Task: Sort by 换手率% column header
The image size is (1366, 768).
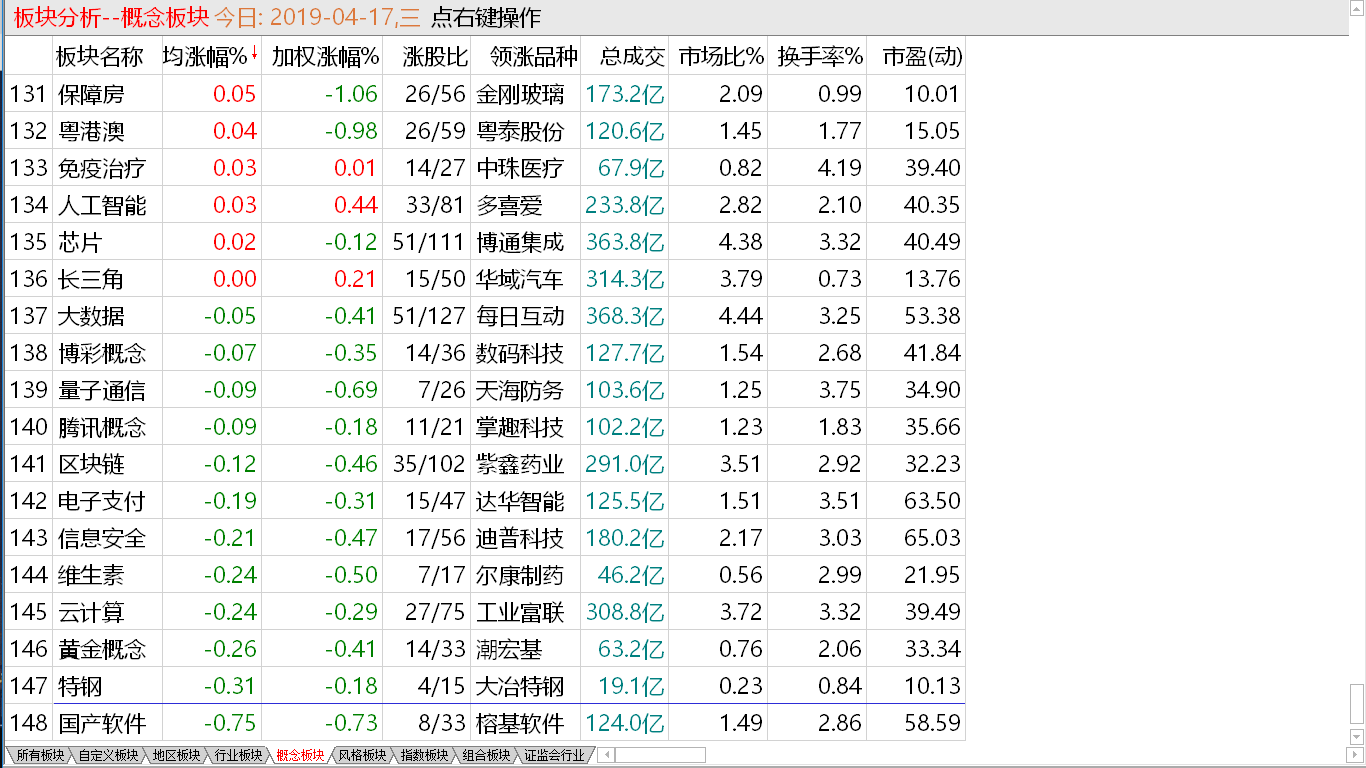Action: tap(818, 56)
